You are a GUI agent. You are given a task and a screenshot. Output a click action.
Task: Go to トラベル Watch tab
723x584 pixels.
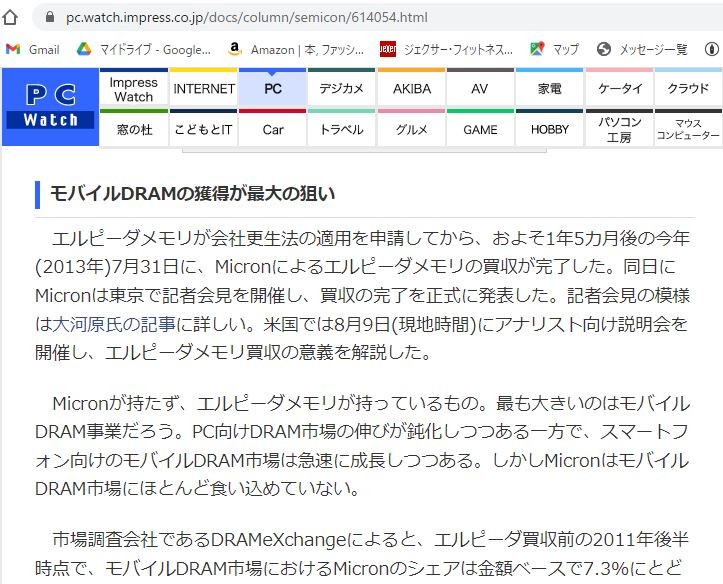coord(342,130)
